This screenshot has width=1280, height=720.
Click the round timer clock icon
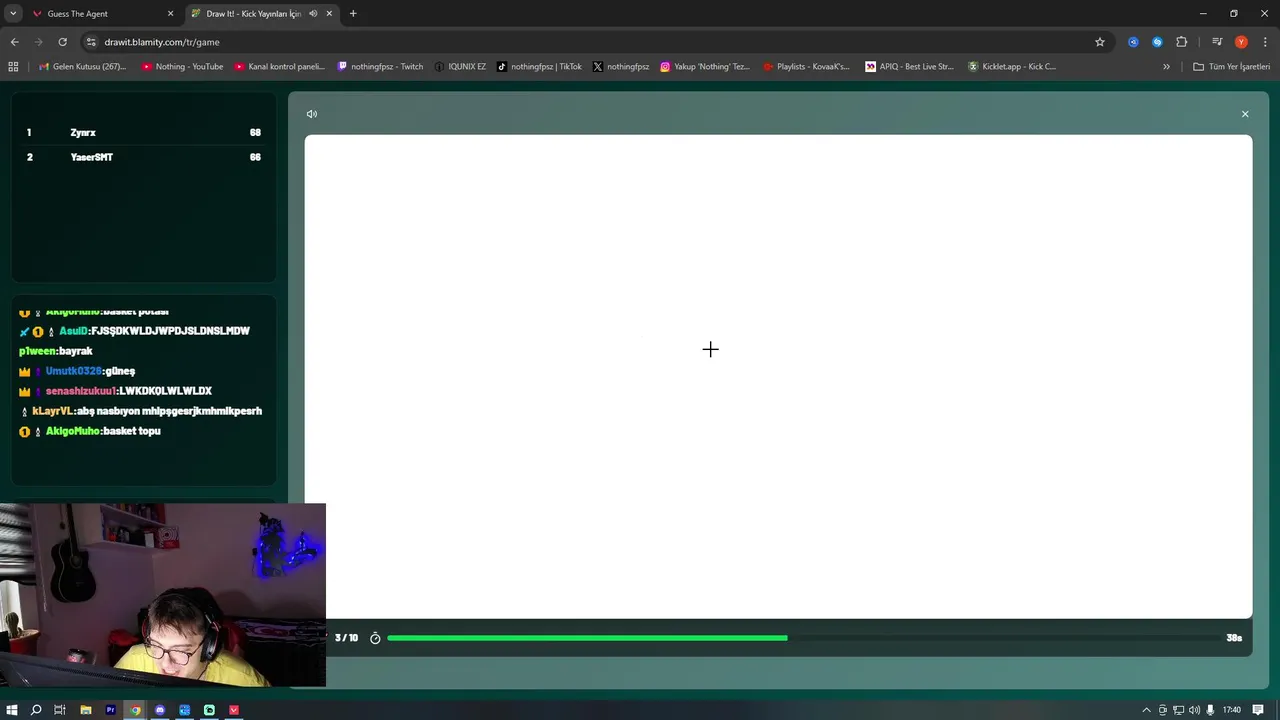pyautogui.click(x=375, y=638)
